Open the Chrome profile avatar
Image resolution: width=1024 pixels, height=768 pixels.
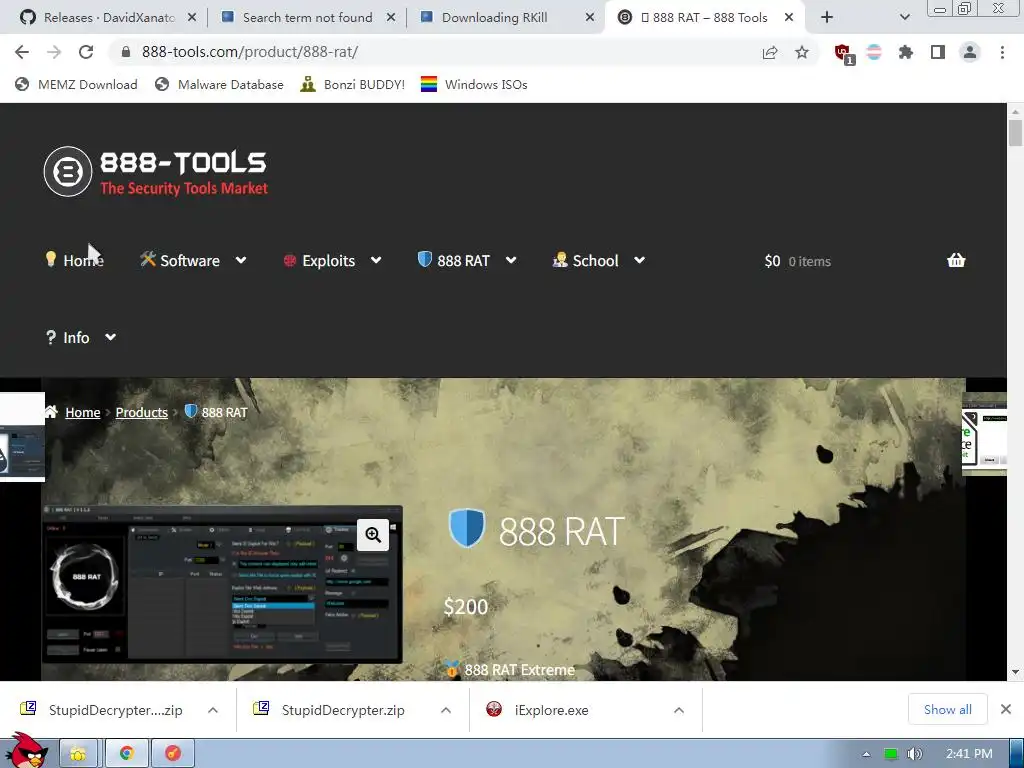click(x=970, y=52)
